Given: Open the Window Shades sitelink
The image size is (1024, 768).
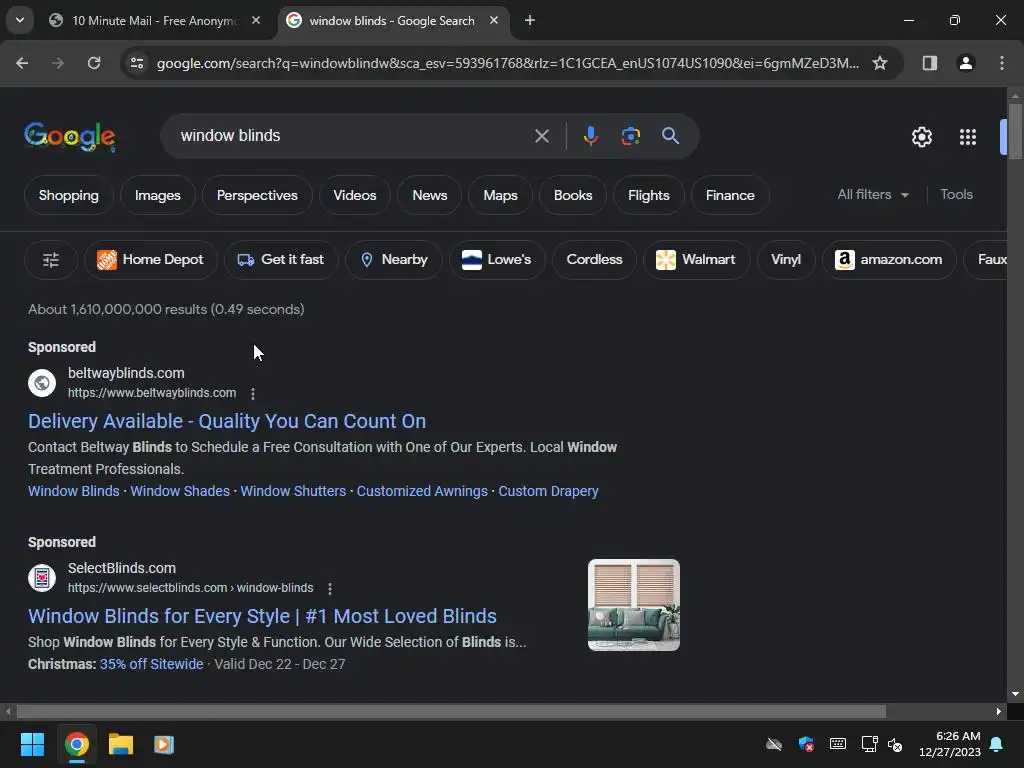Looking at the screenshot, I should click(180, 491).
